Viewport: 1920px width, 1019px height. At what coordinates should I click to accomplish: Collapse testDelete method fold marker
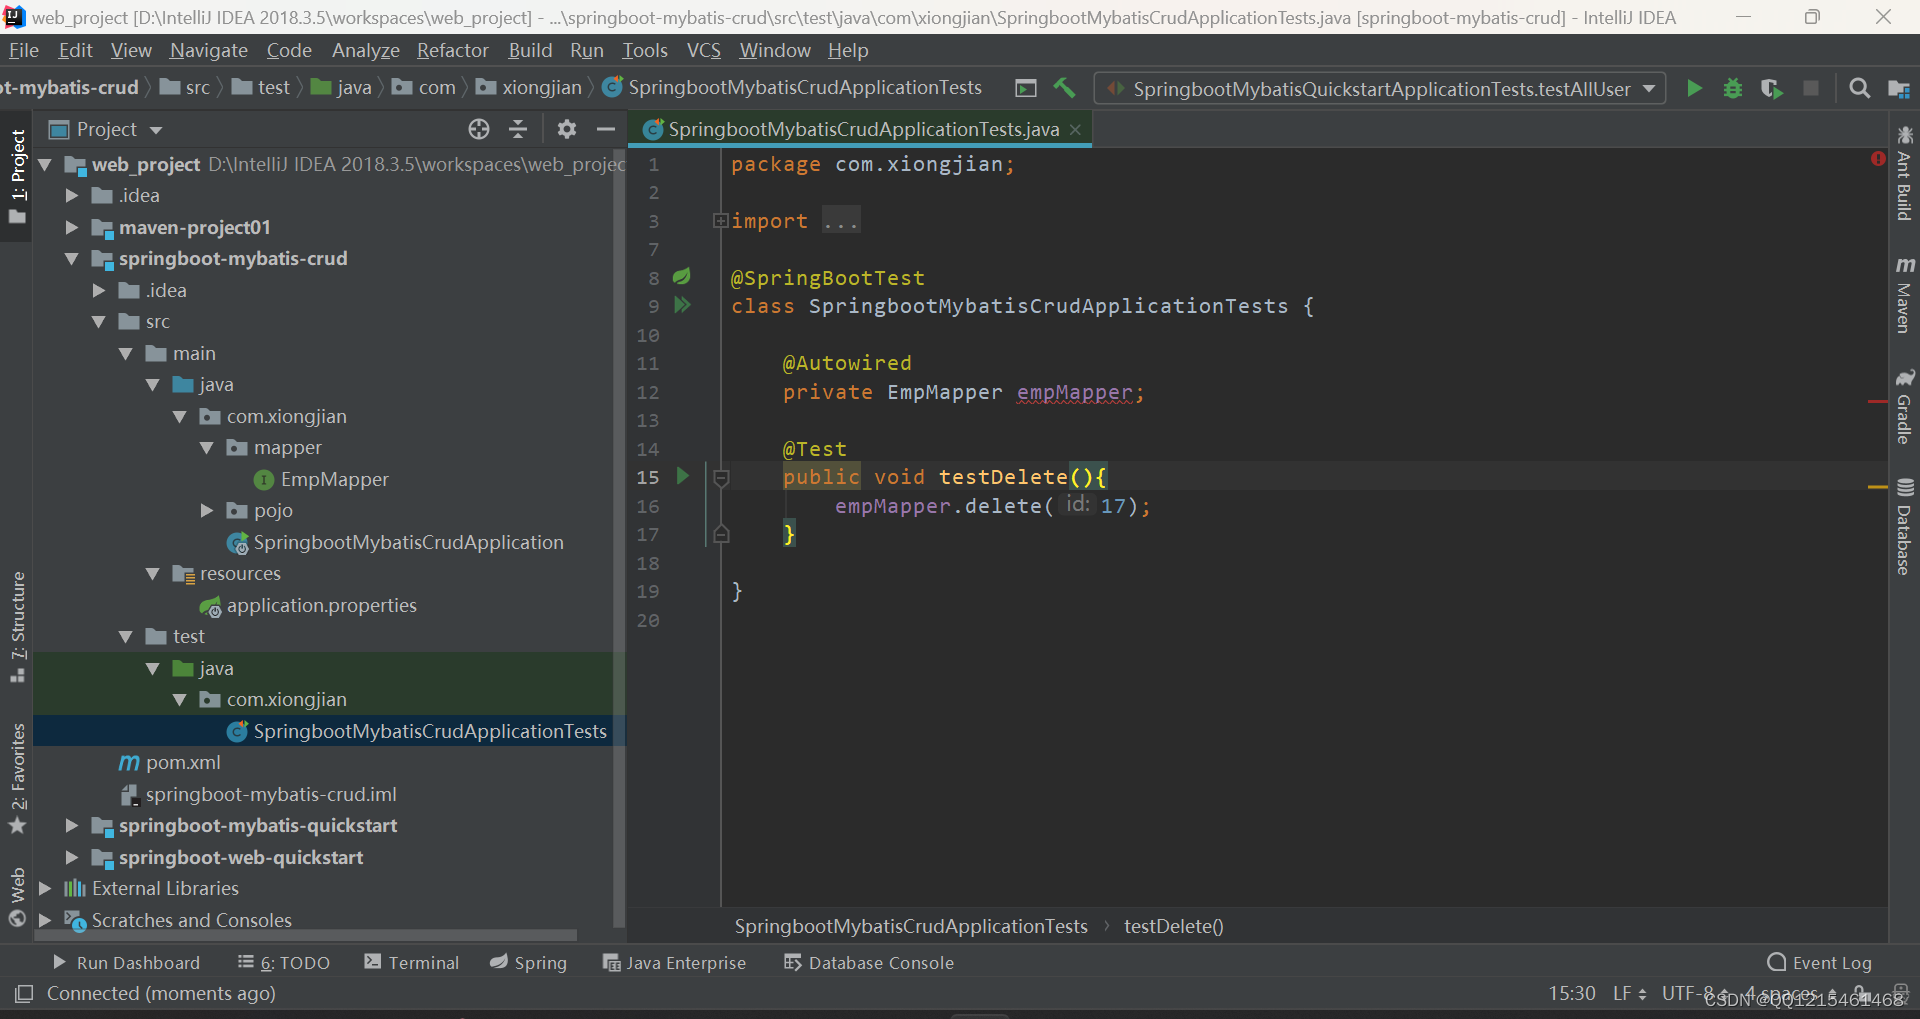[721, 478]
